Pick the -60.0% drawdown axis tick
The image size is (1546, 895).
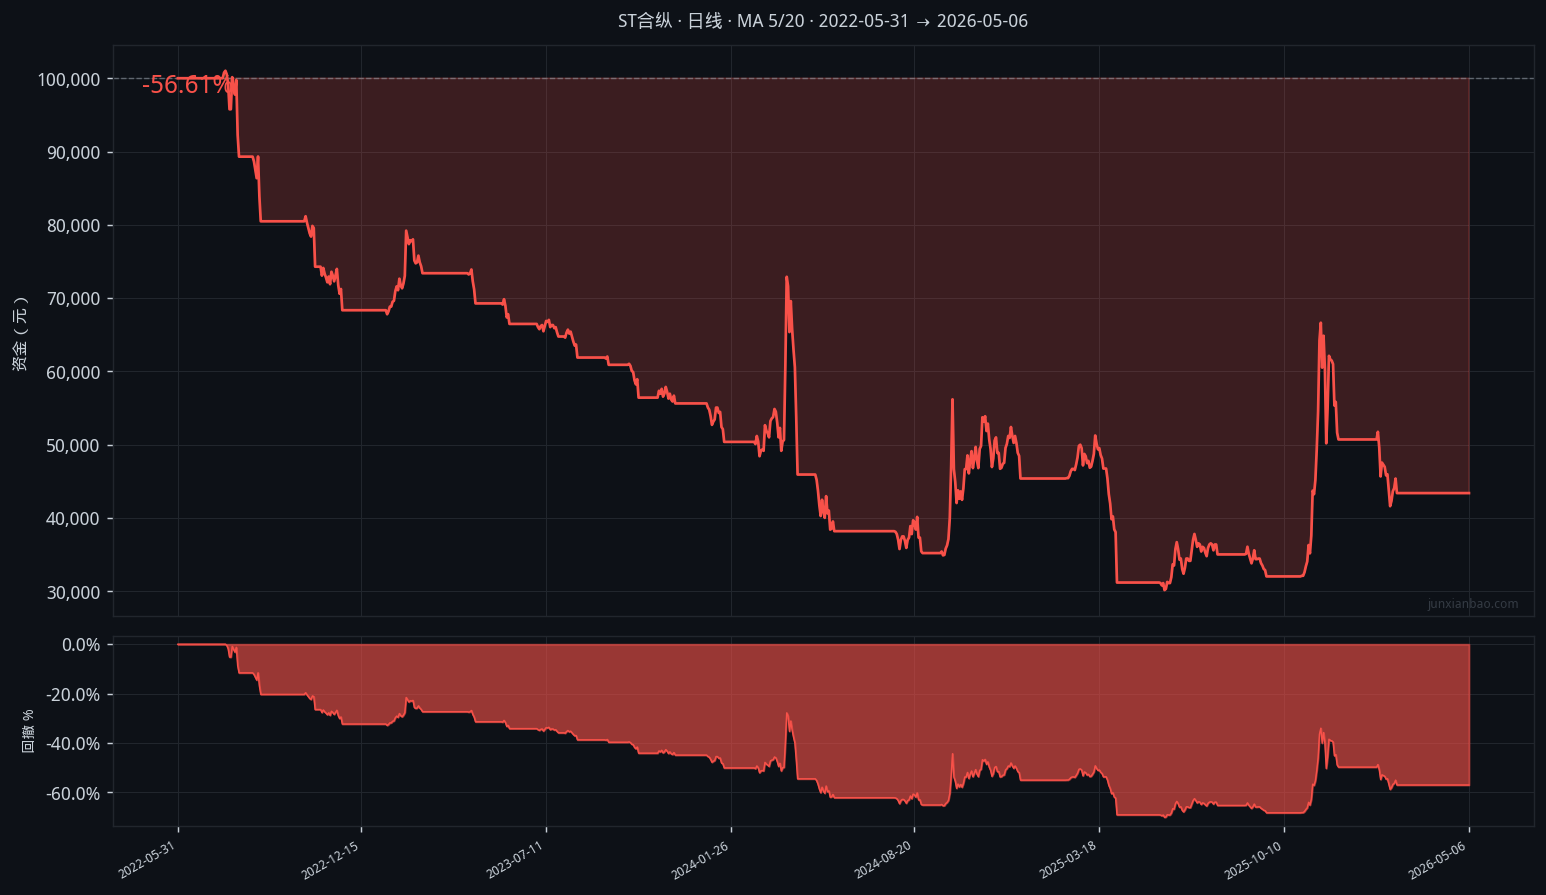click(73, 794)
